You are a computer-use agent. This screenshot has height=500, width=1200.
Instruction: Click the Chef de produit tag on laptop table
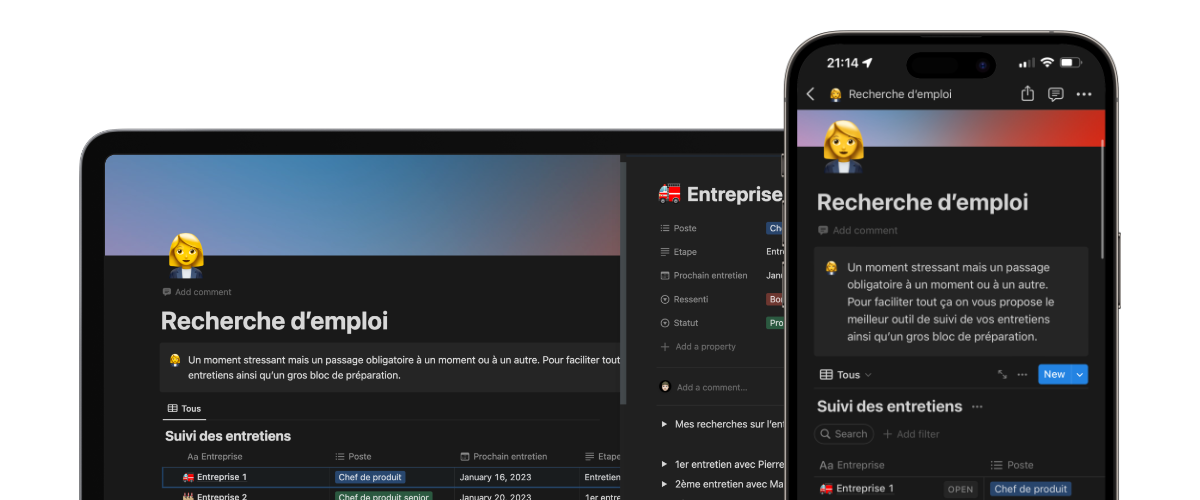click(370, 477)
